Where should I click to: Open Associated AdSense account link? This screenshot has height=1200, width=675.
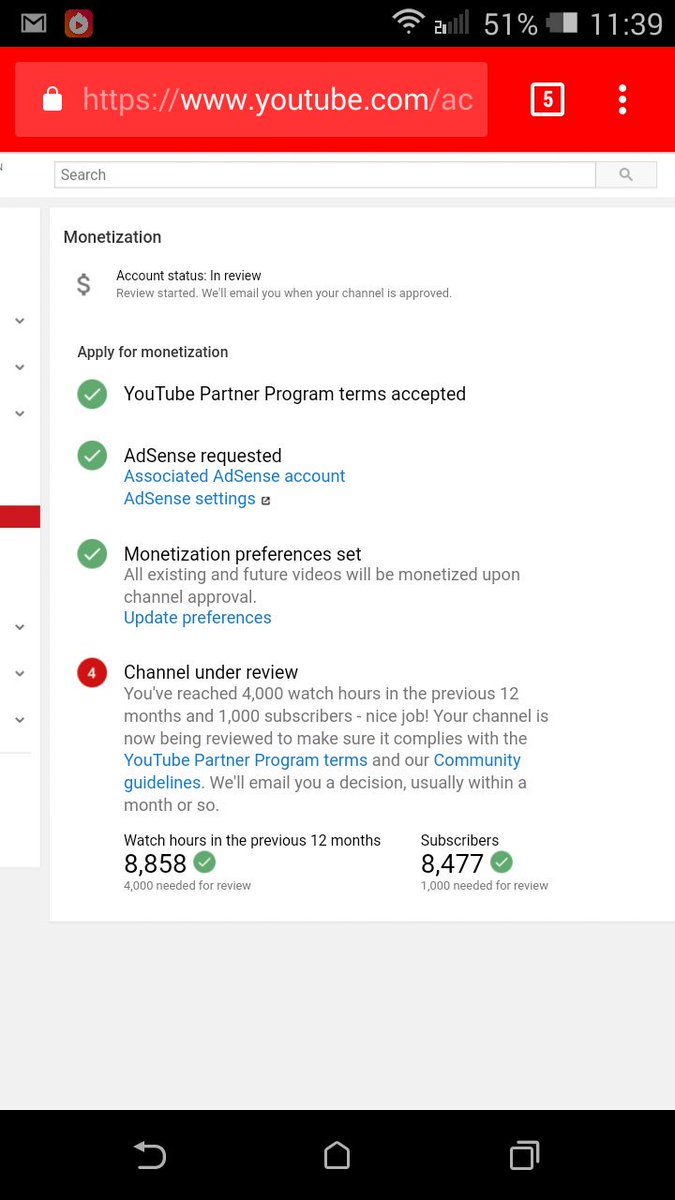(234, 476)
